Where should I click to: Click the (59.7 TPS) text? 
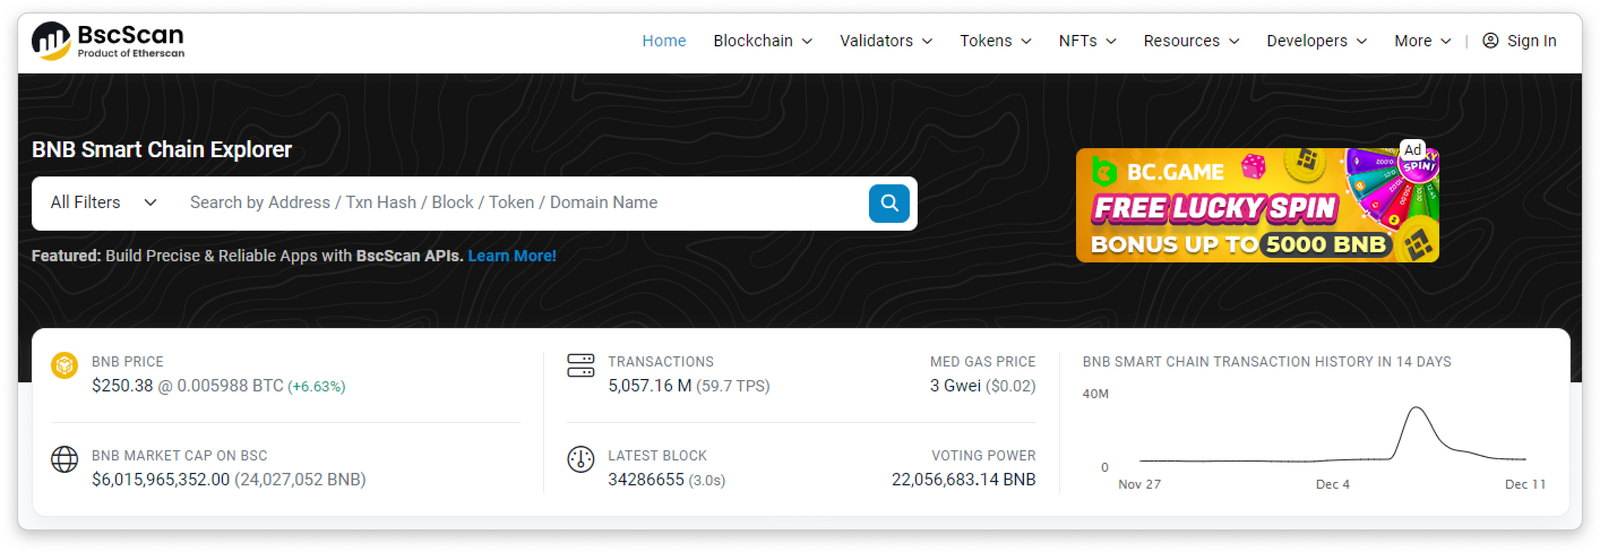point(733,386)
